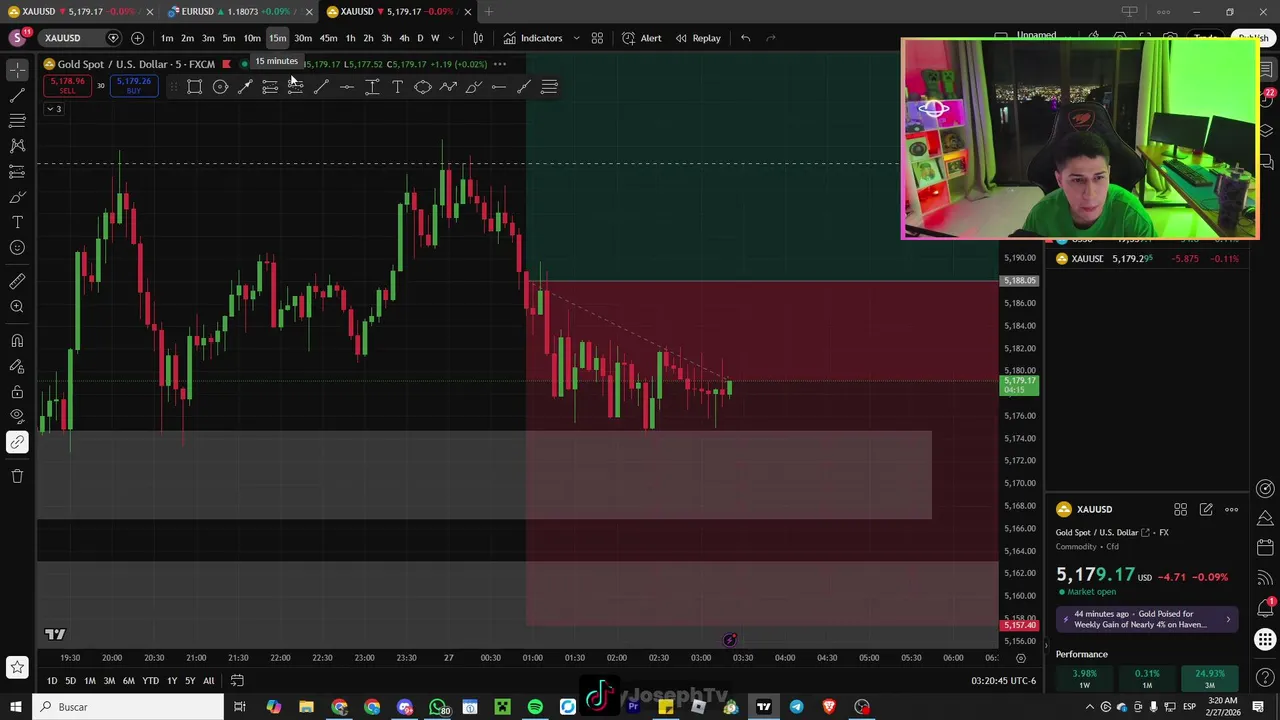Toggle stay in drawing mode
Screen dimensions: 1280x720
pyautogui.click(x=17, y=366)
